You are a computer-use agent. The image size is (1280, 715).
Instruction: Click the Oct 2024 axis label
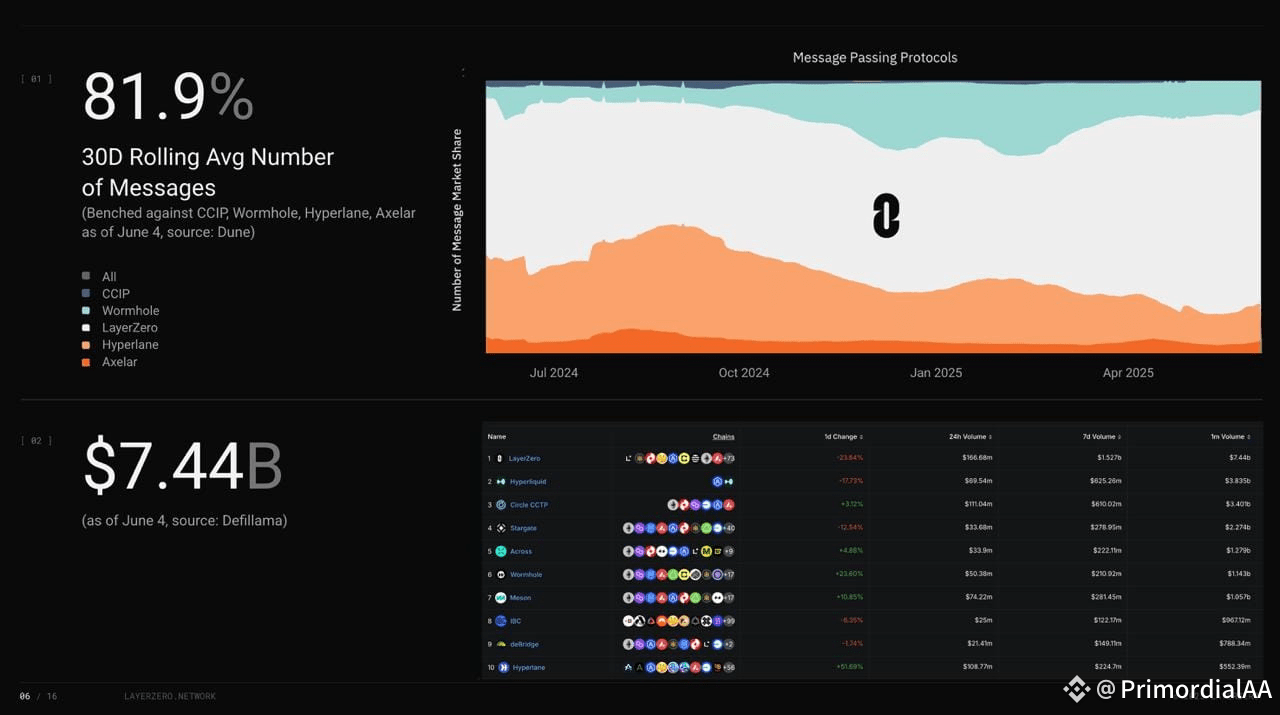point(744,372)
